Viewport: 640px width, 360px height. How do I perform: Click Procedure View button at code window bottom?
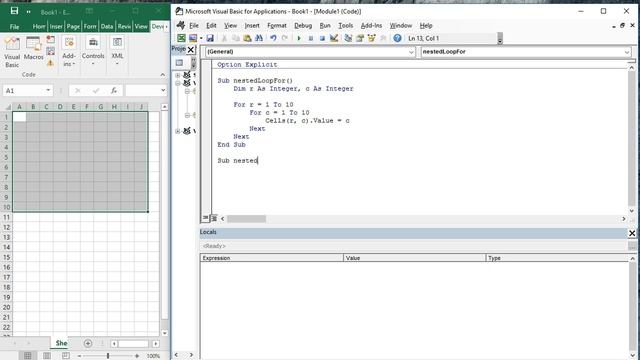click(x=205, y=218)
